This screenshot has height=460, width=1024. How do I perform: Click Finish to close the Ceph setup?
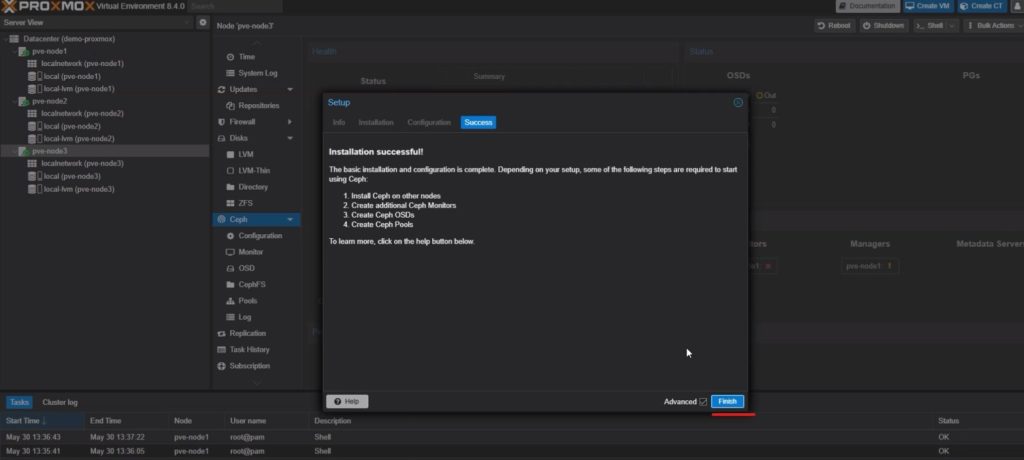(x=727, y=401)
